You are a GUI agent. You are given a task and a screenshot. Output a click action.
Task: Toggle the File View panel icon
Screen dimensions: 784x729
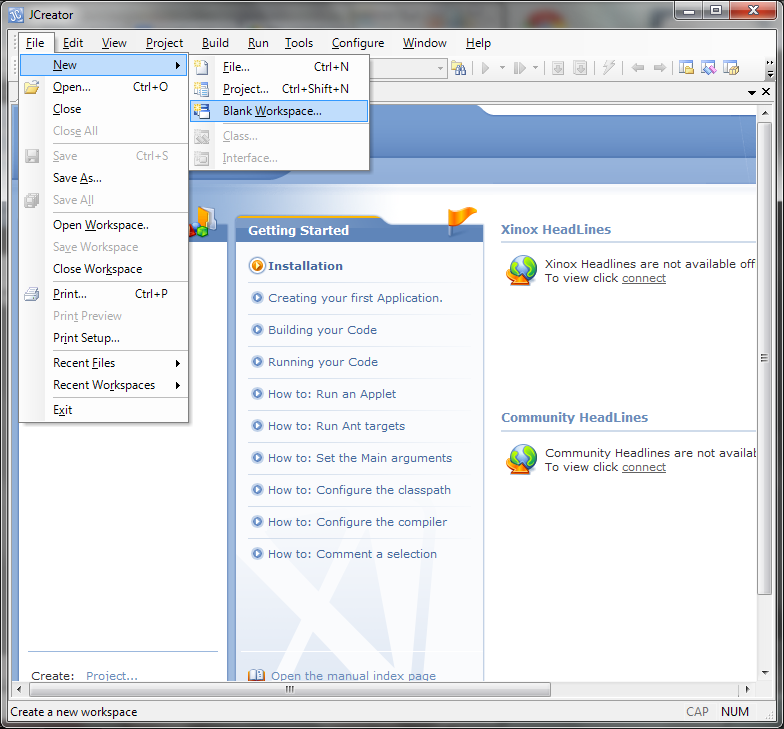686,68
